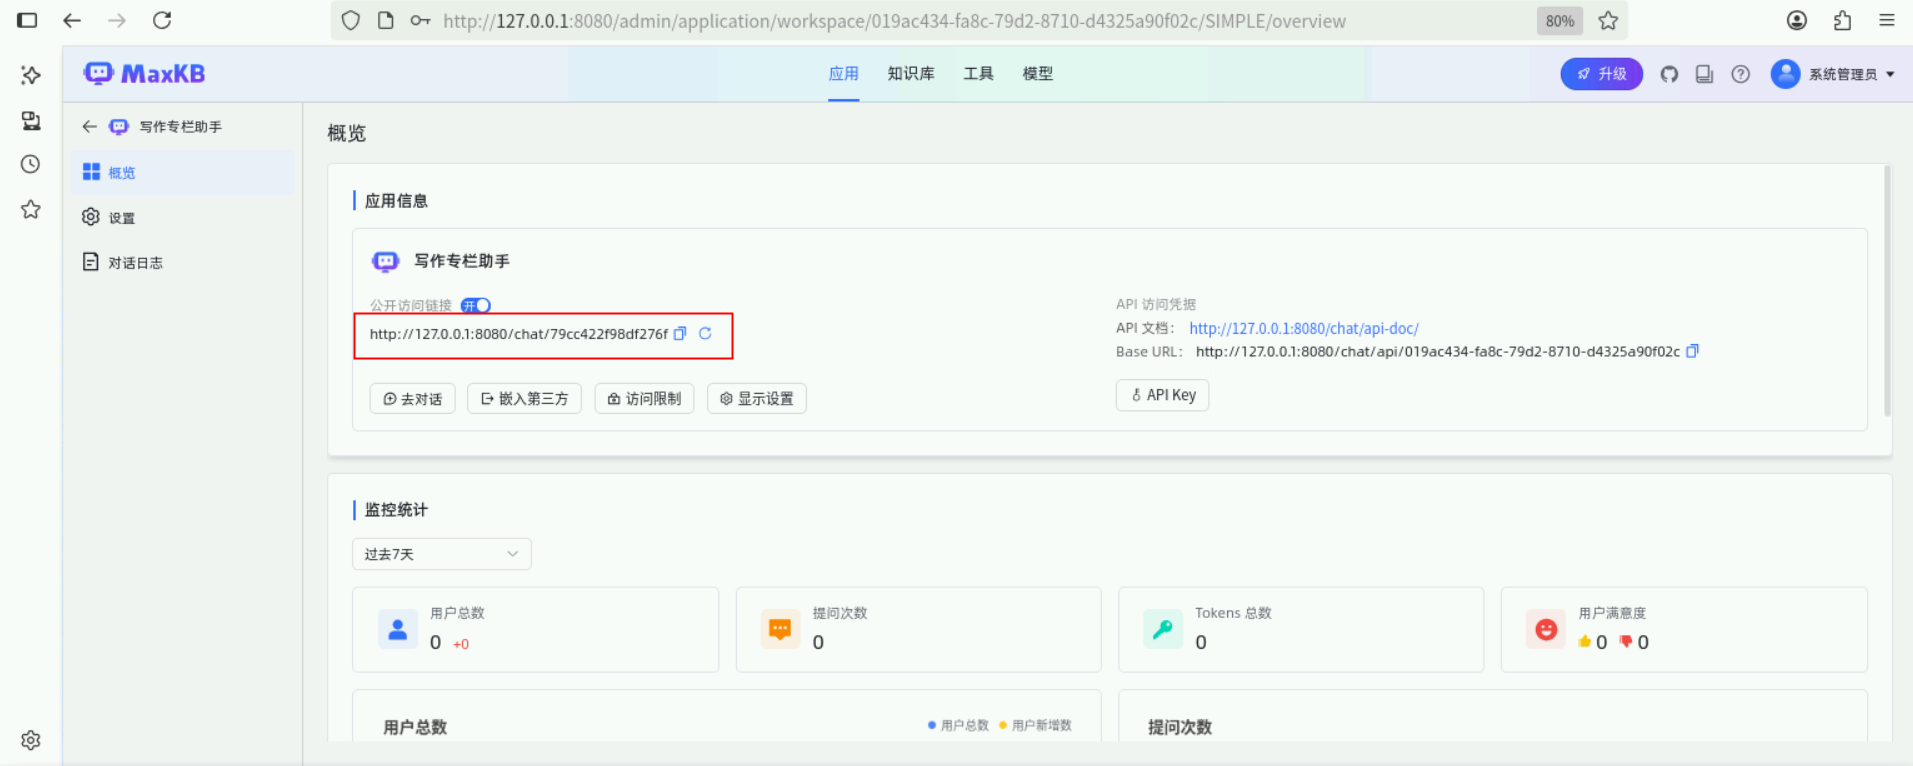Select 概览 in the sidebar
The image size is (1913, 766).
184,172
